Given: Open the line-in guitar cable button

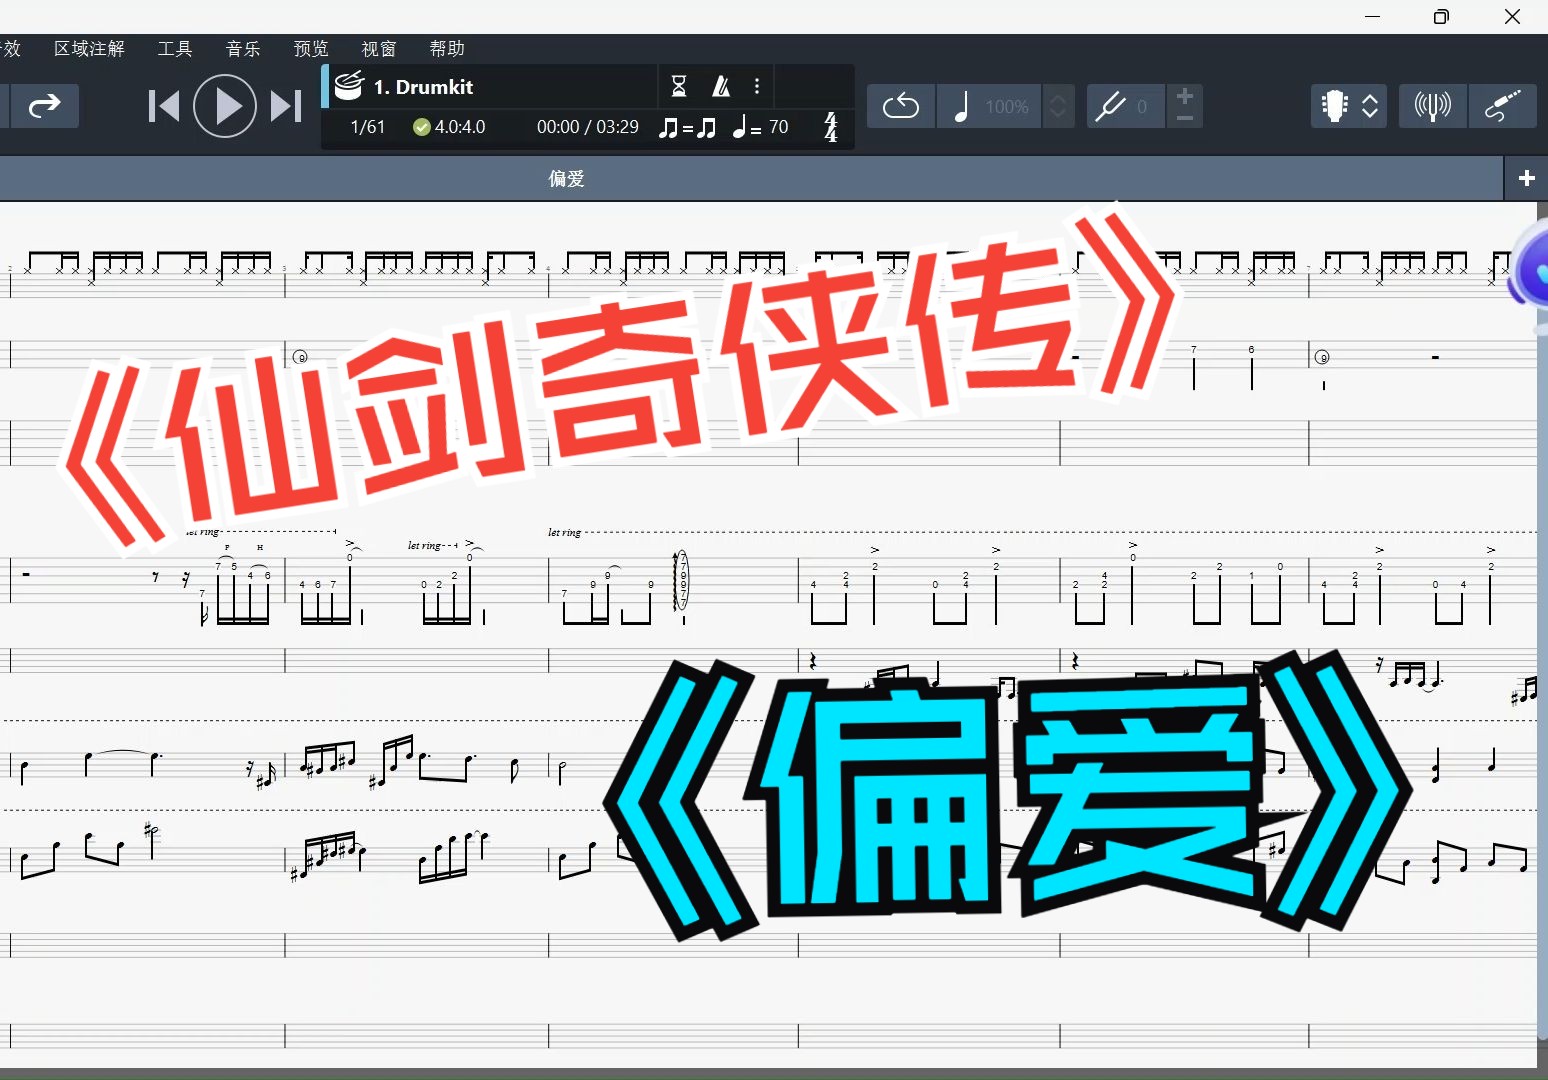Looking at the screenshot, I should pyautogui.click(x=1502, y=106).
